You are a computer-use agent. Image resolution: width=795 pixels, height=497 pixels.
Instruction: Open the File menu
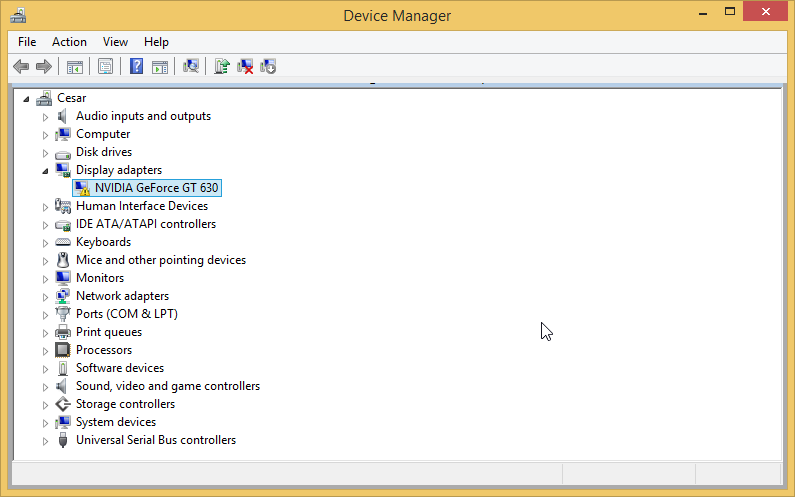[x=27, y=42]
